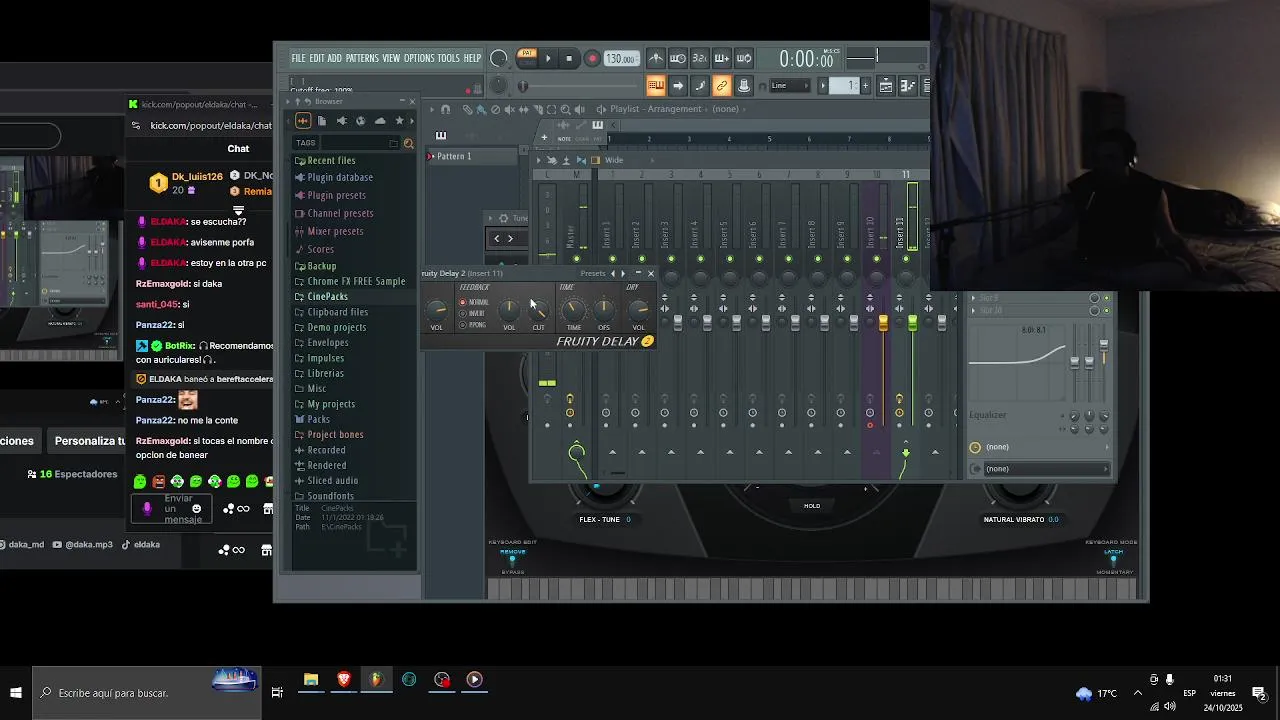Click taskbar search box 'Escribe aquí para buscar'
Screen dimensions: 1280x720
pos(146,693)
